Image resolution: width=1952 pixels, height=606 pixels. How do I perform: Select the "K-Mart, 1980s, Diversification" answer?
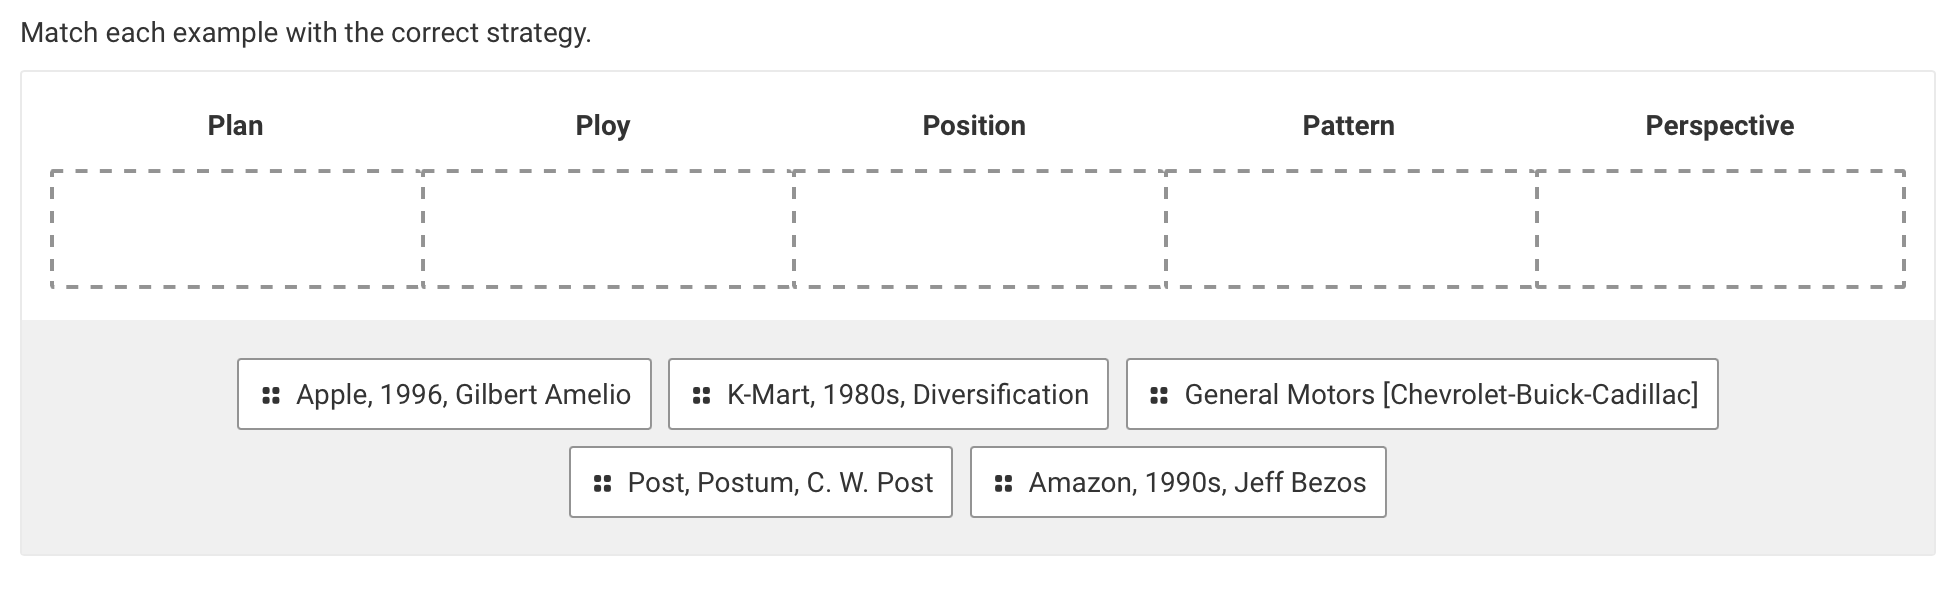[907, 395]
